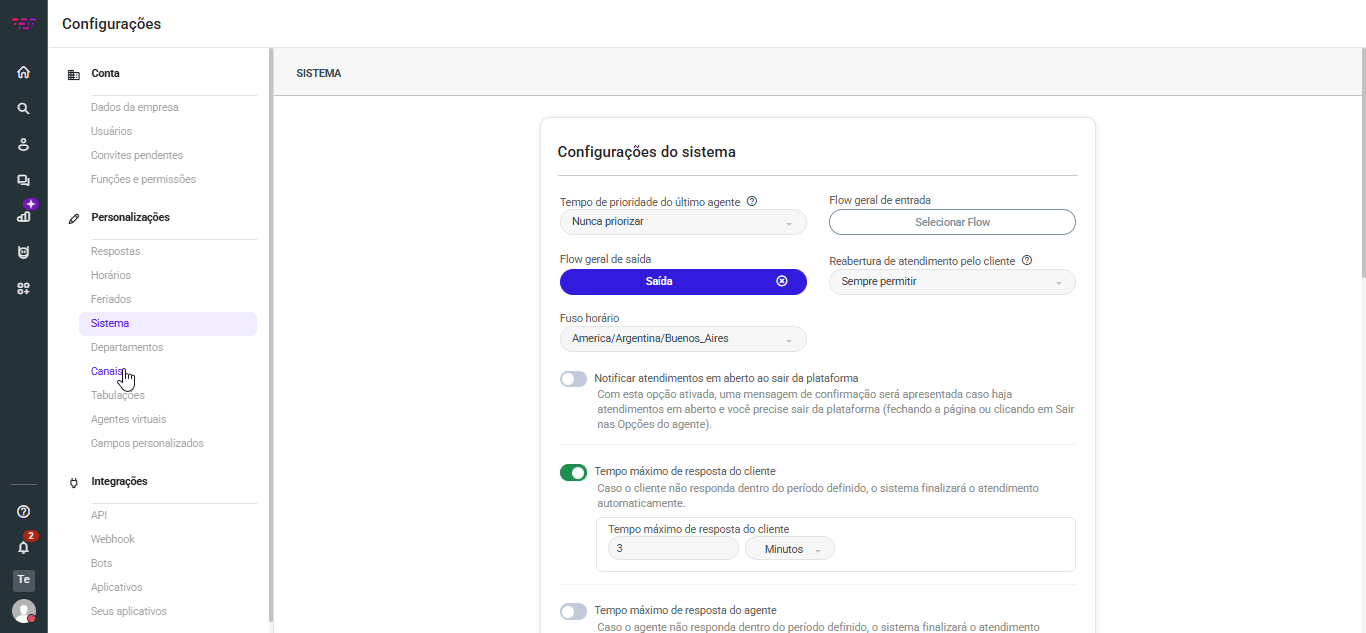Open the apps grid-plus icon in left rail
The image size is (1366, 633).
tap(23, 288)
